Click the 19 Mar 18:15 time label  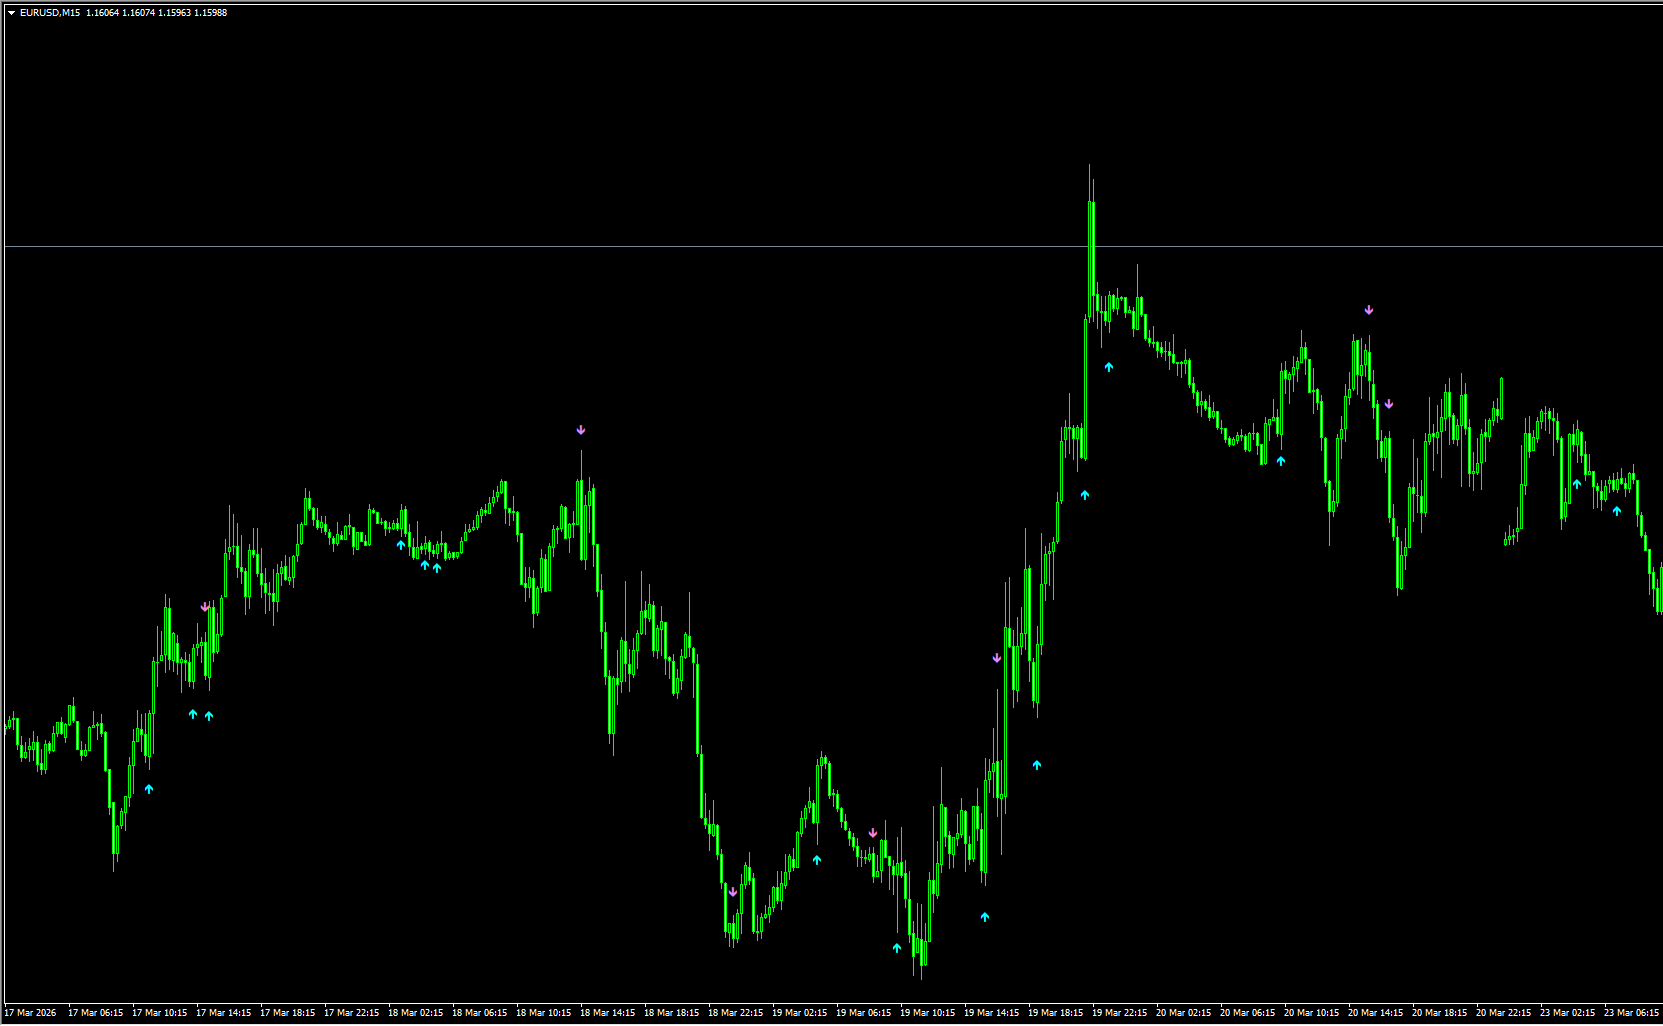tap(1055, 1013)
